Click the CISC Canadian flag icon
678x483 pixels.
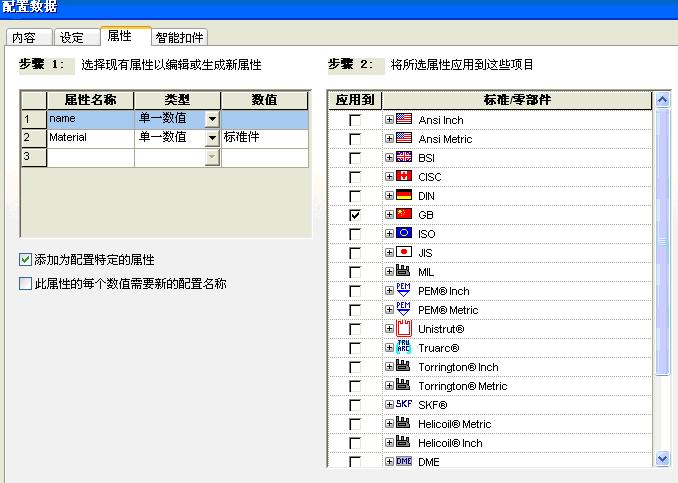pos(404,176)
